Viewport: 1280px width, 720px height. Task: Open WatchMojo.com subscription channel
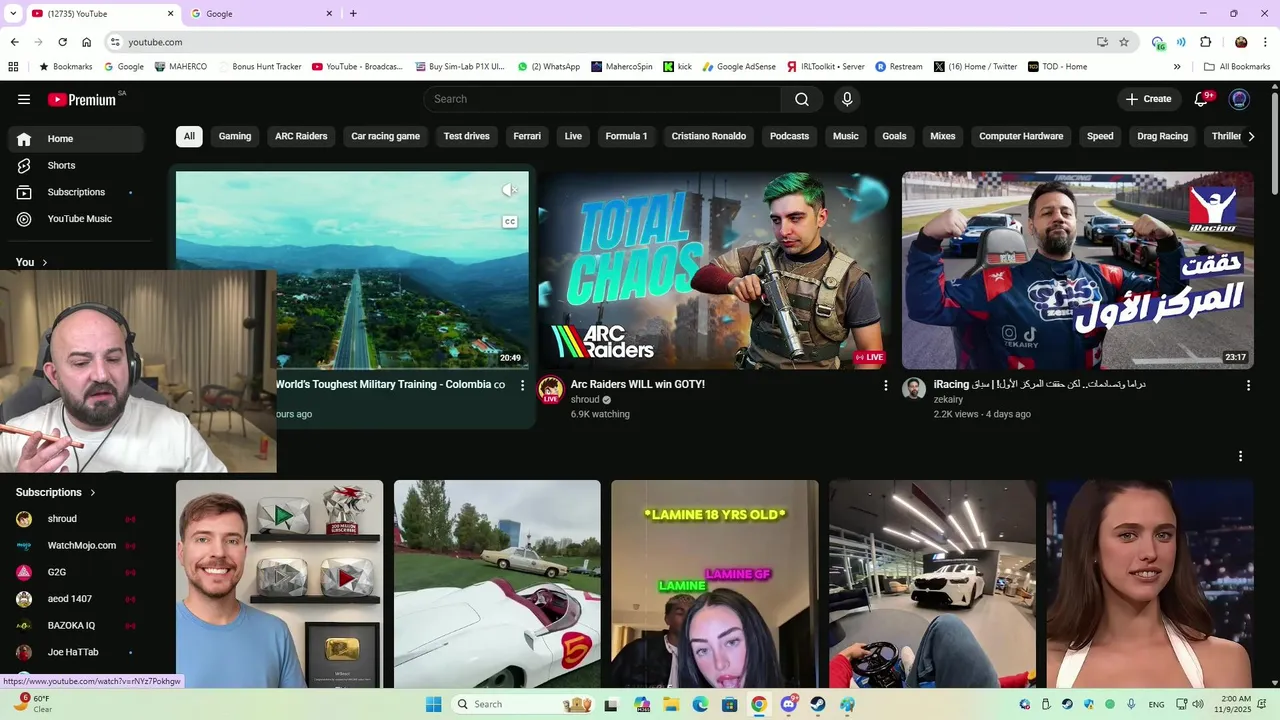(x=76, y=546)
